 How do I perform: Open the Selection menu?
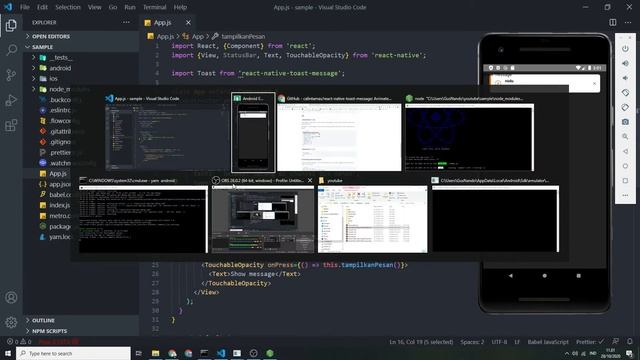pos(68,7)
